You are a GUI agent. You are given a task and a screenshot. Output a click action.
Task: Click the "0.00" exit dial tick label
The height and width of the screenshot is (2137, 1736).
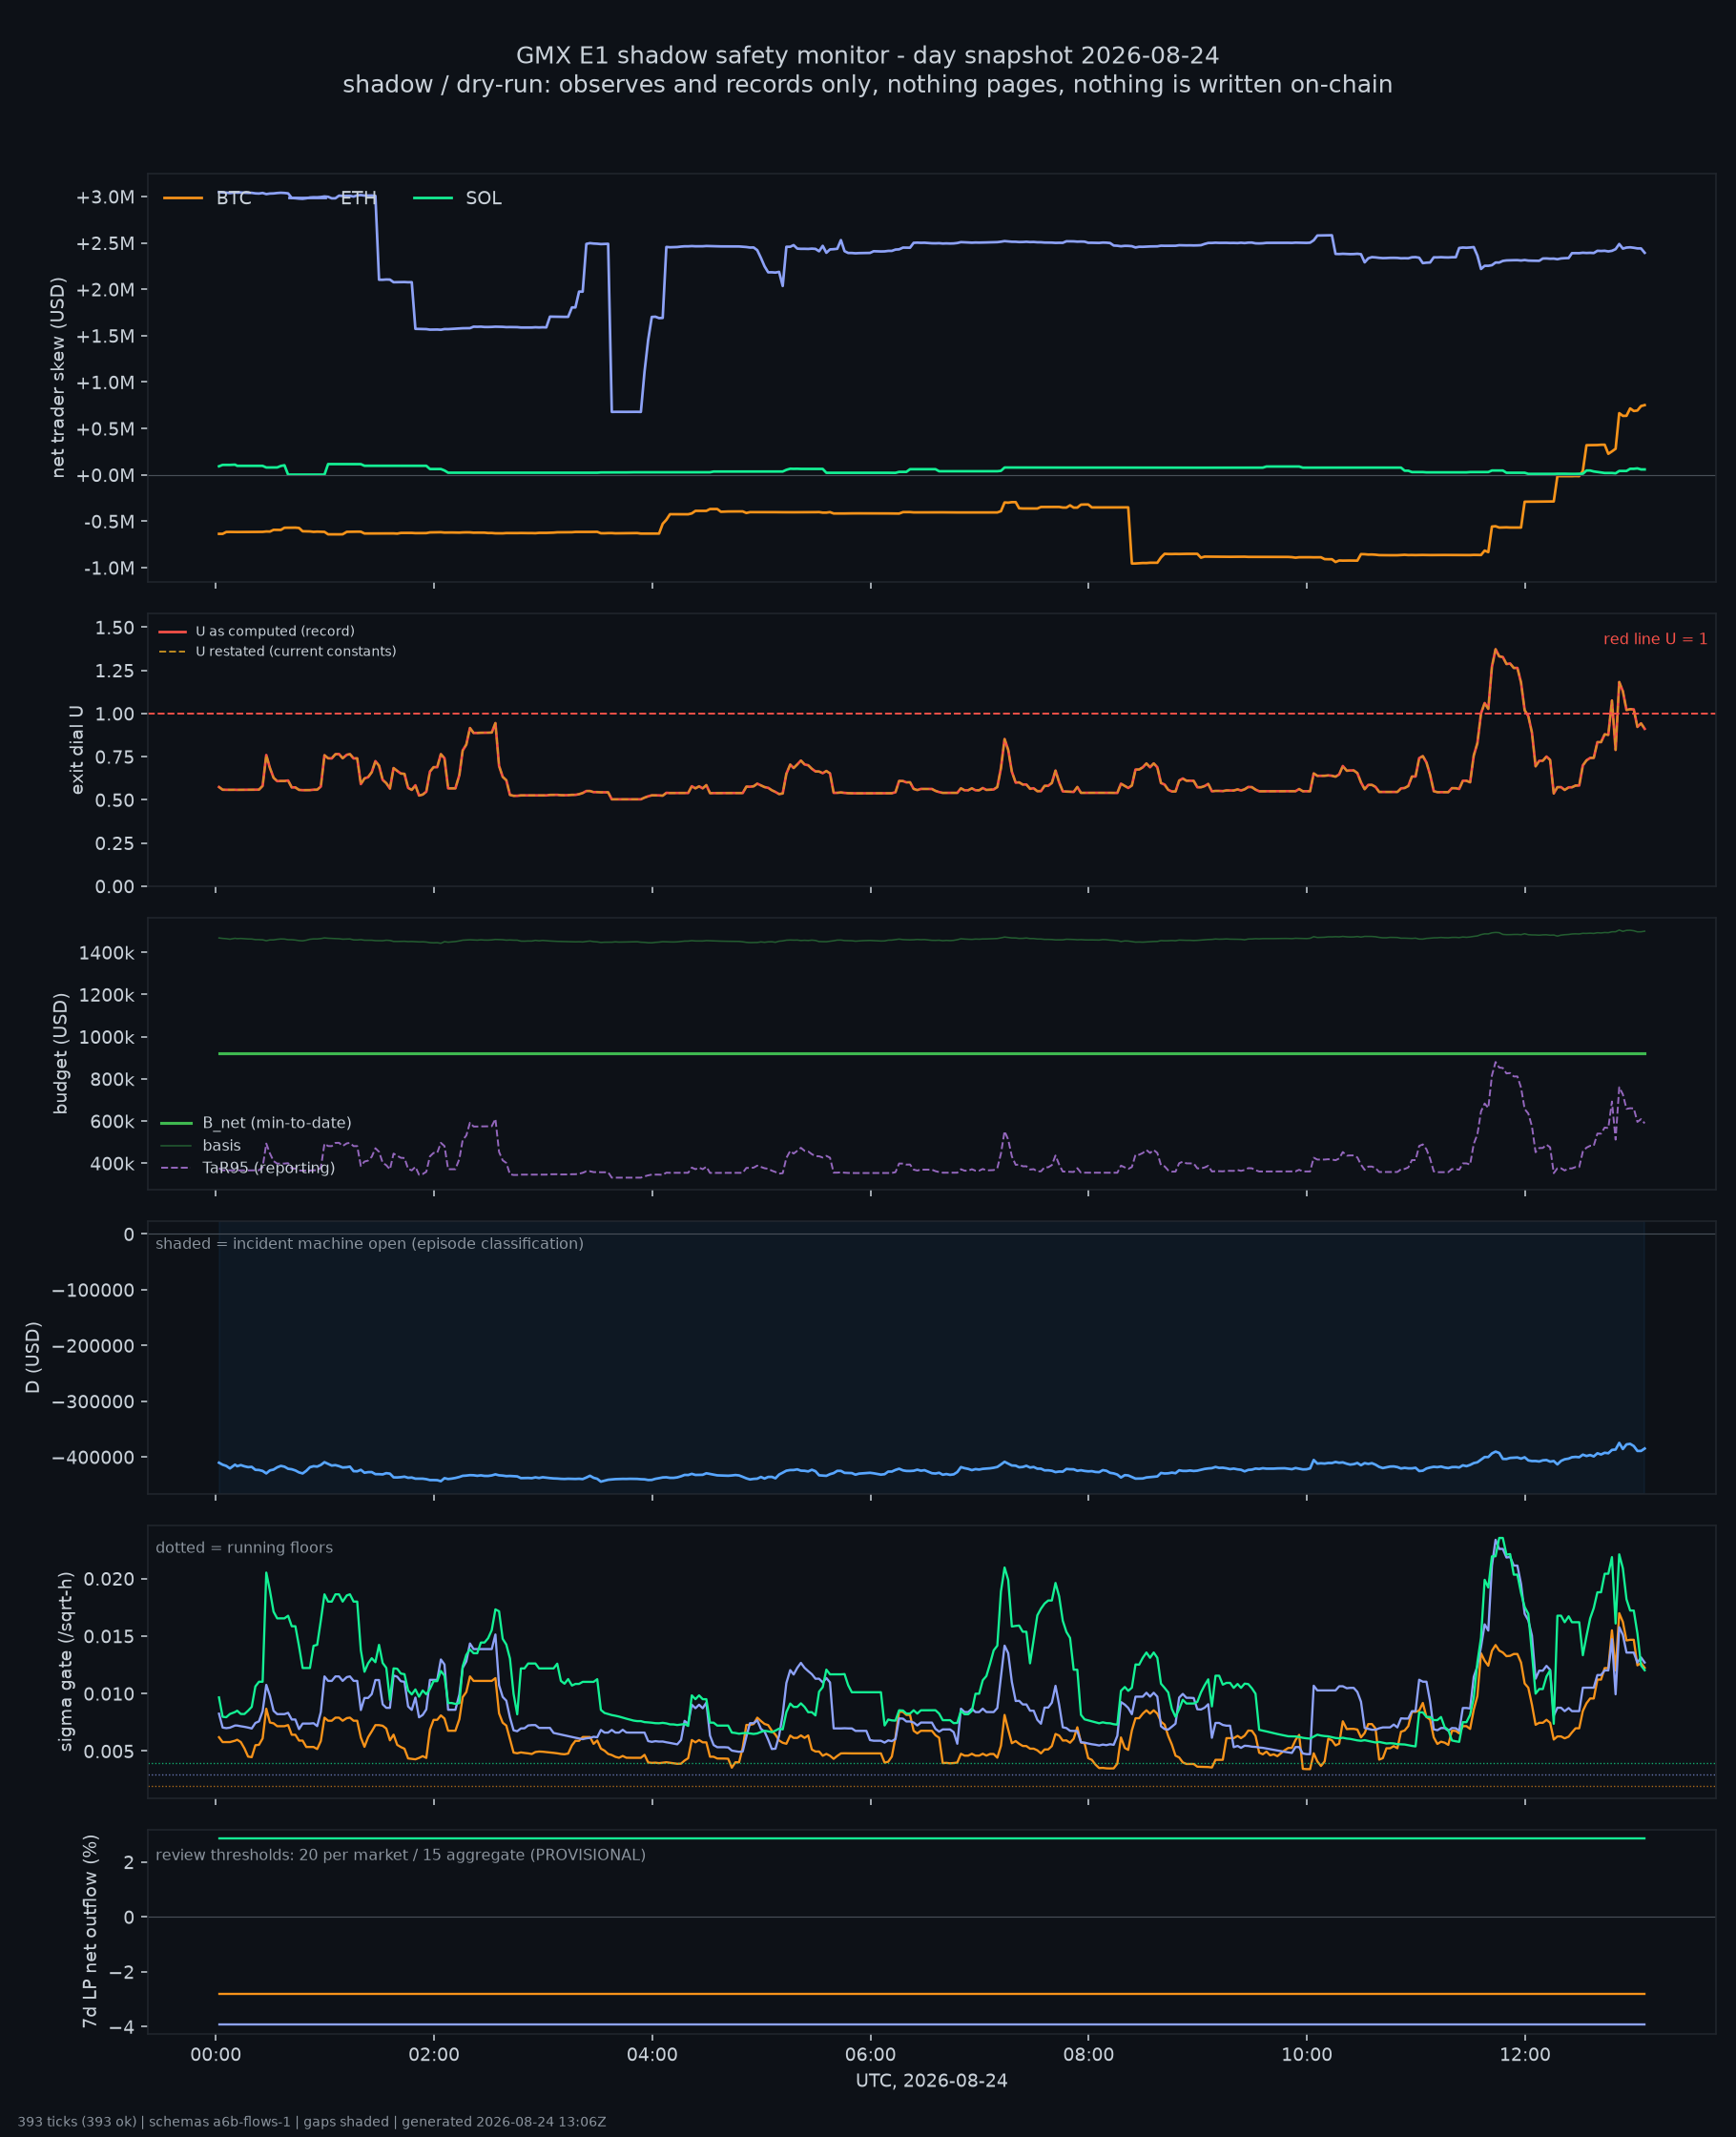(115, 887)
